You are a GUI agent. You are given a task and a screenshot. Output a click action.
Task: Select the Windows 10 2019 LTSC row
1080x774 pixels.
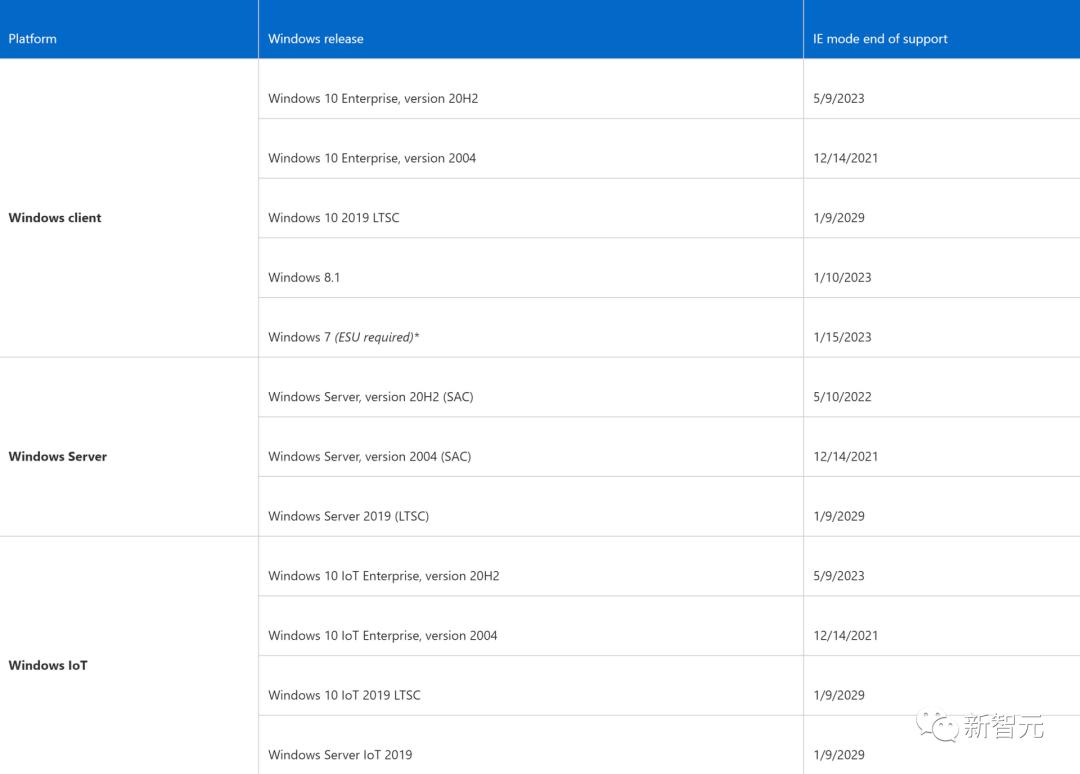pos(334,218)
